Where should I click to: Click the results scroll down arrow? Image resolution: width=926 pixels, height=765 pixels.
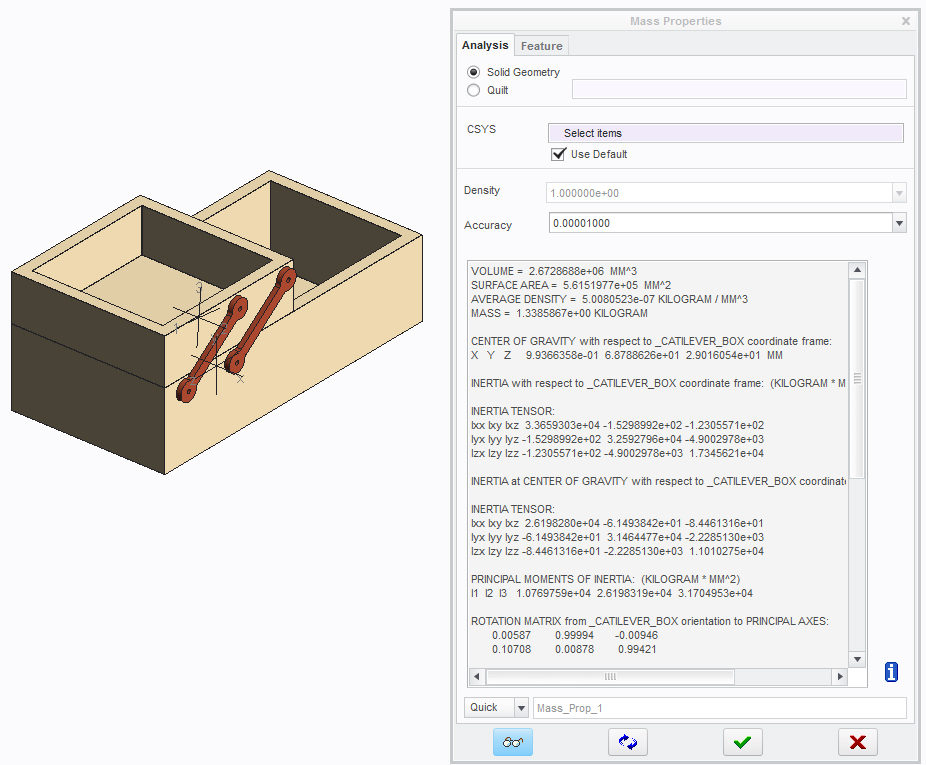click(x=857, y=659)
